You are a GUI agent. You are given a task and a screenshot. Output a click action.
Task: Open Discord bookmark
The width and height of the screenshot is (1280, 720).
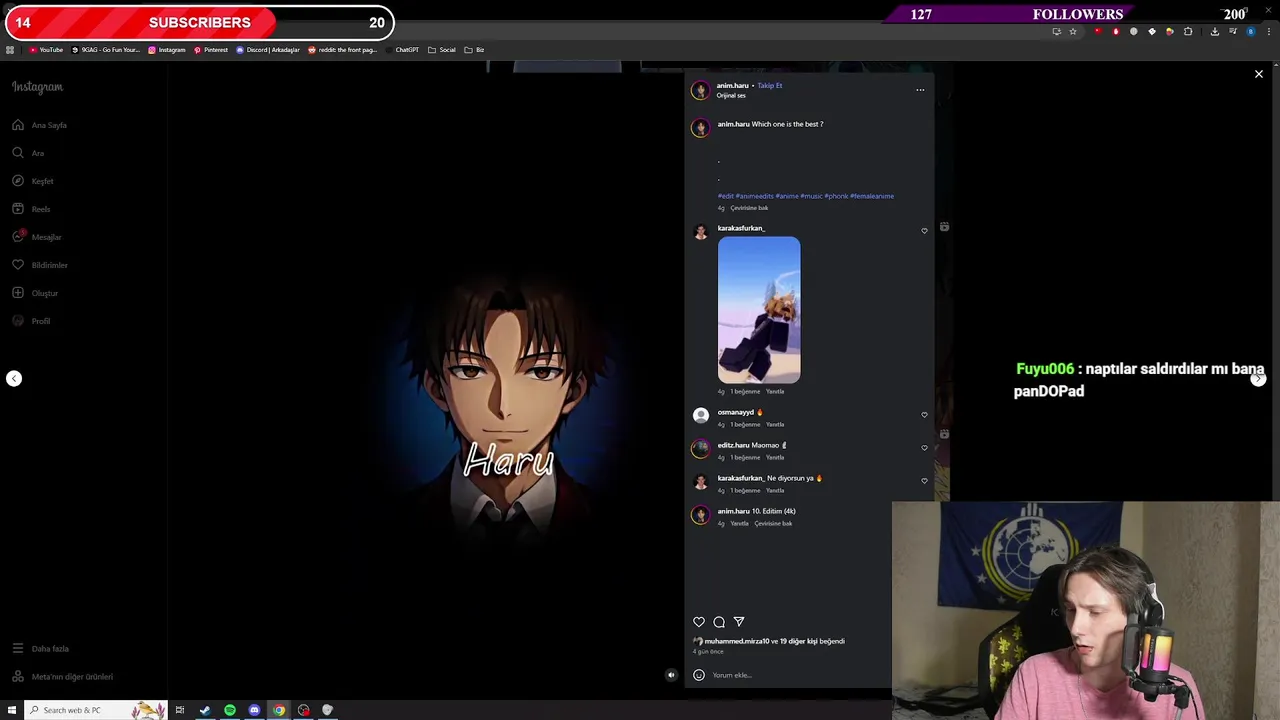(x=267, y=50)
